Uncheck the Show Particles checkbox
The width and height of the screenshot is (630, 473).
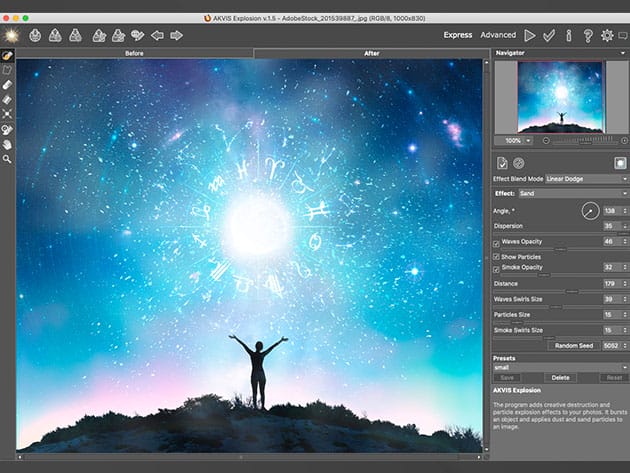(497, 256)
